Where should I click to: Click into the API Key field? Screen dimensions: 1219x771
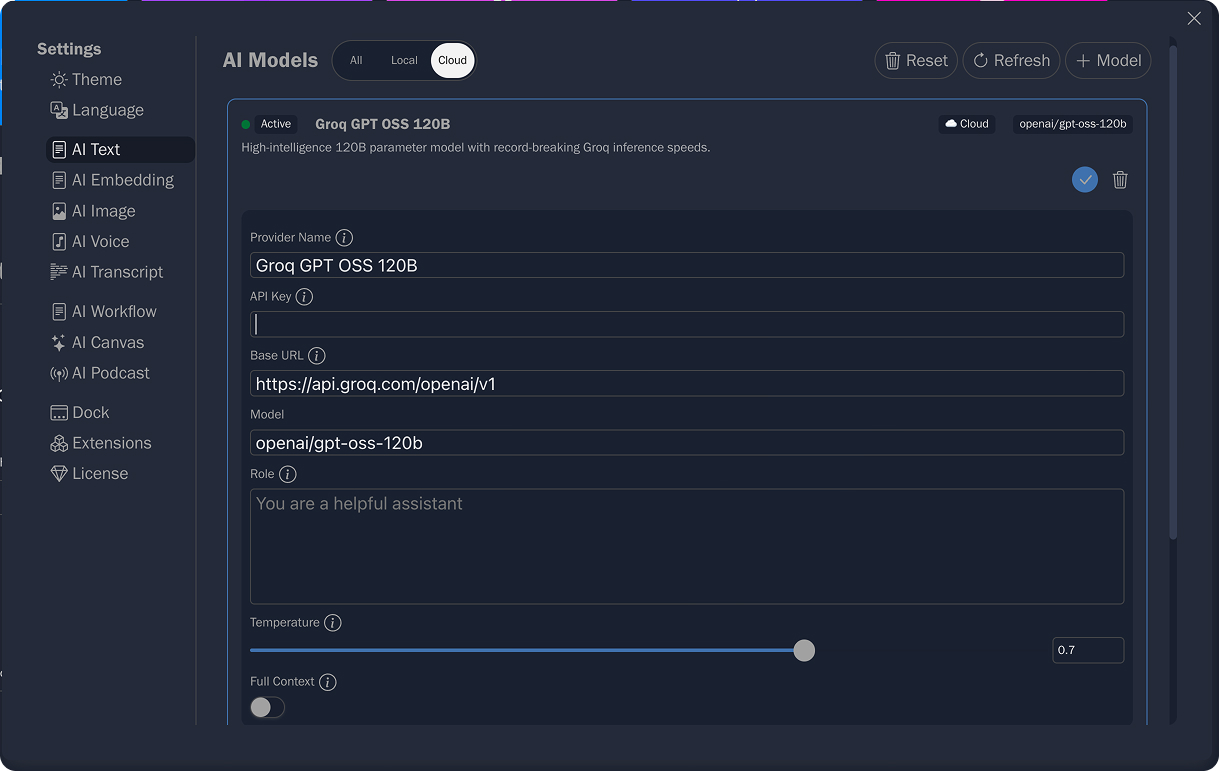pyautogui.click(x=686, y=325)
